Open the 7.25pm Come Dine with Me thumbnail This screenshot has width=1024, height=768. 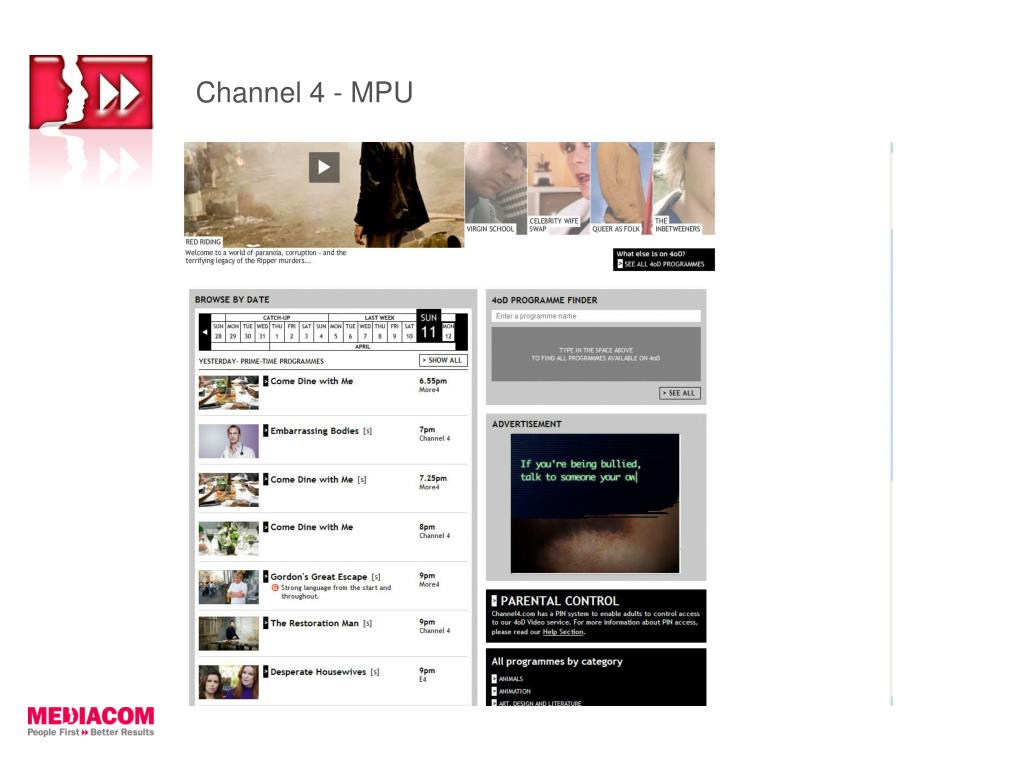tap(229, 490)
